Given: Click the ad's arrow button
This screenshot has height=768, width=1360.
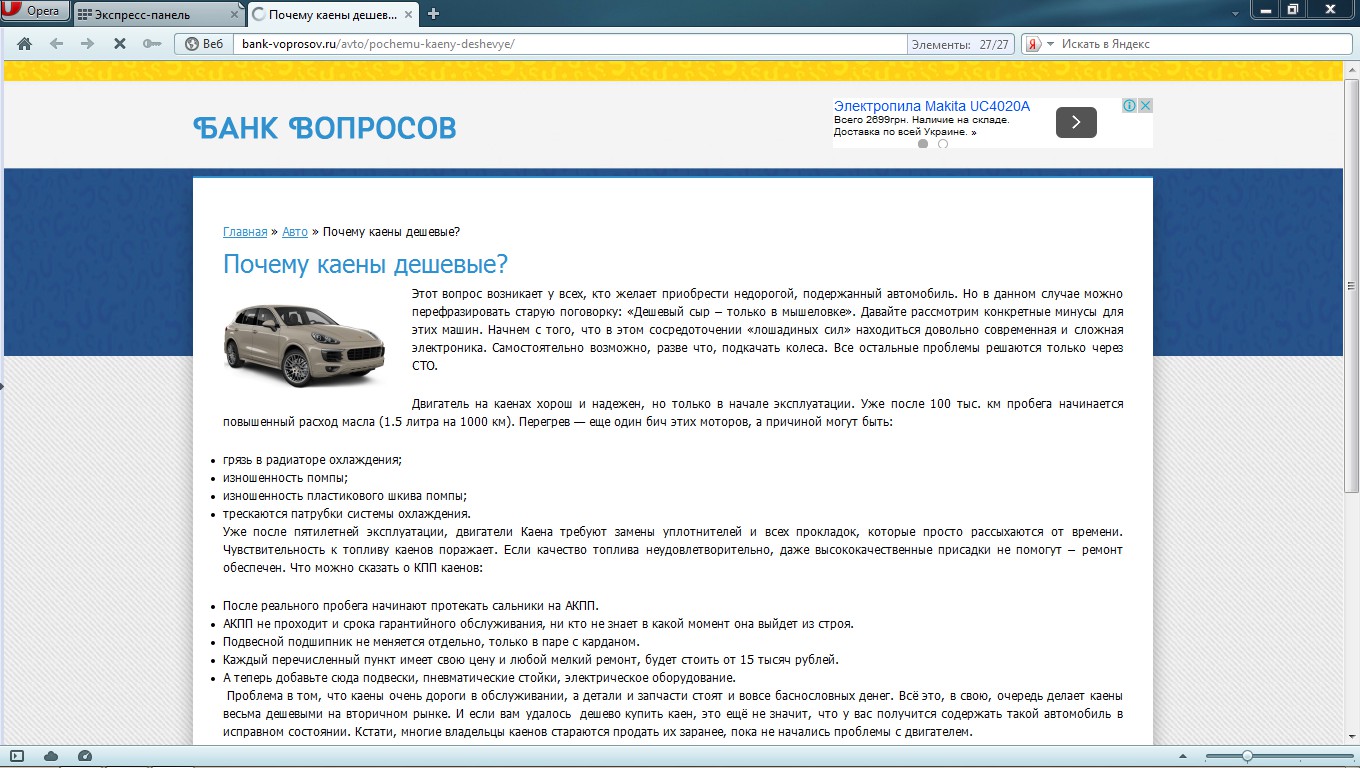Looking at the screenshot, I should pos(1076,122).
